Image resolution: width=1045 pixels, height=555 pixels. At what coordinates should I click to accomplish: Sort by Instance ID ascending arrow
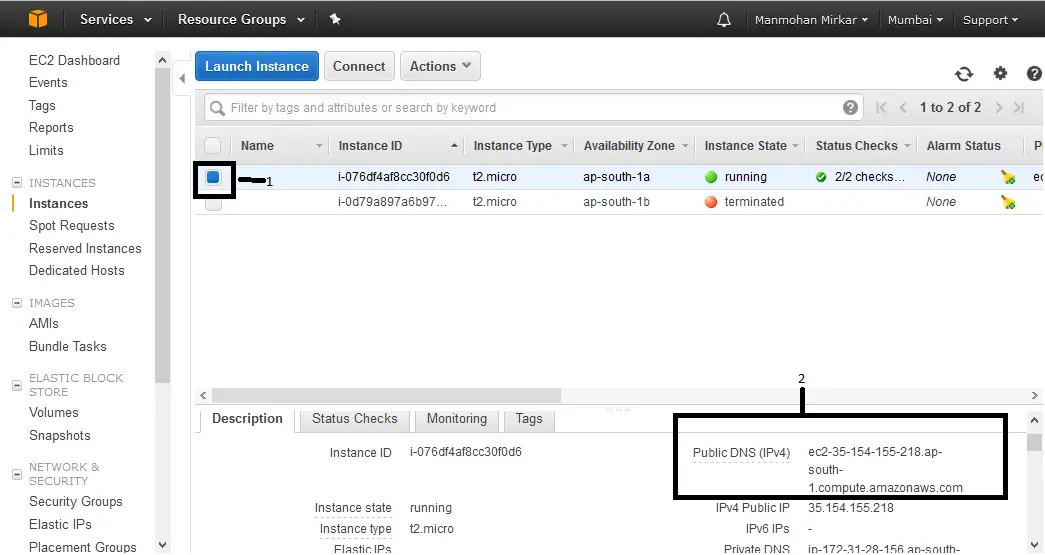click(454, 145)
